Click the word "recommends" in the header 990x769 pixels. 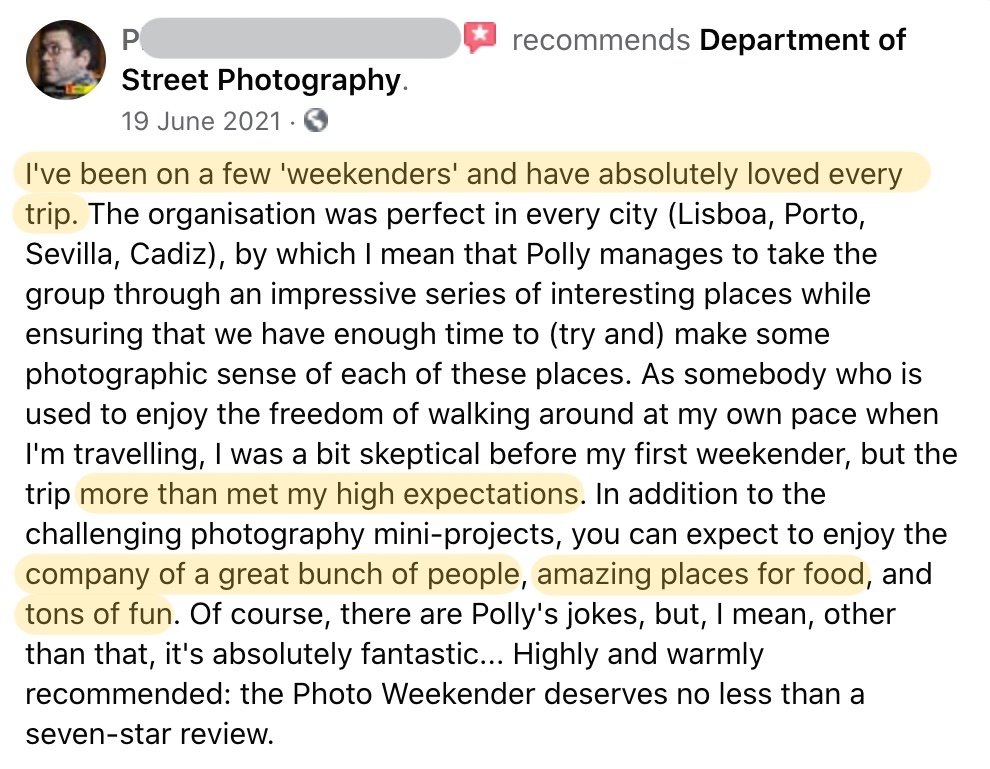(x=600, y=40)
